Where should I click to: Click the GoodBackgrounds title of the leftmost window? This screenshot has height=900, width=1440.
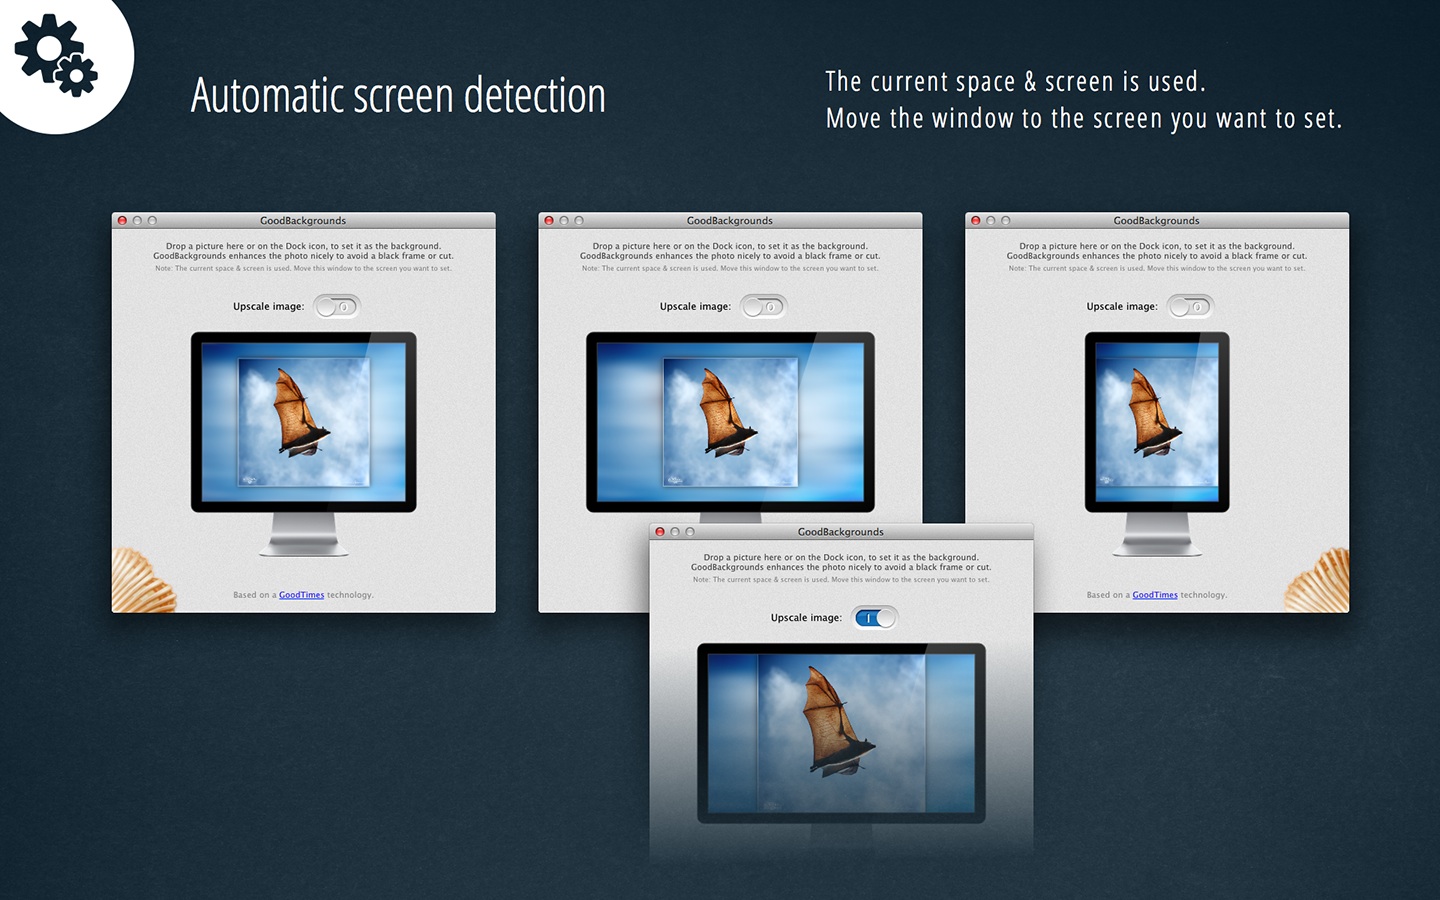point(303,221)
